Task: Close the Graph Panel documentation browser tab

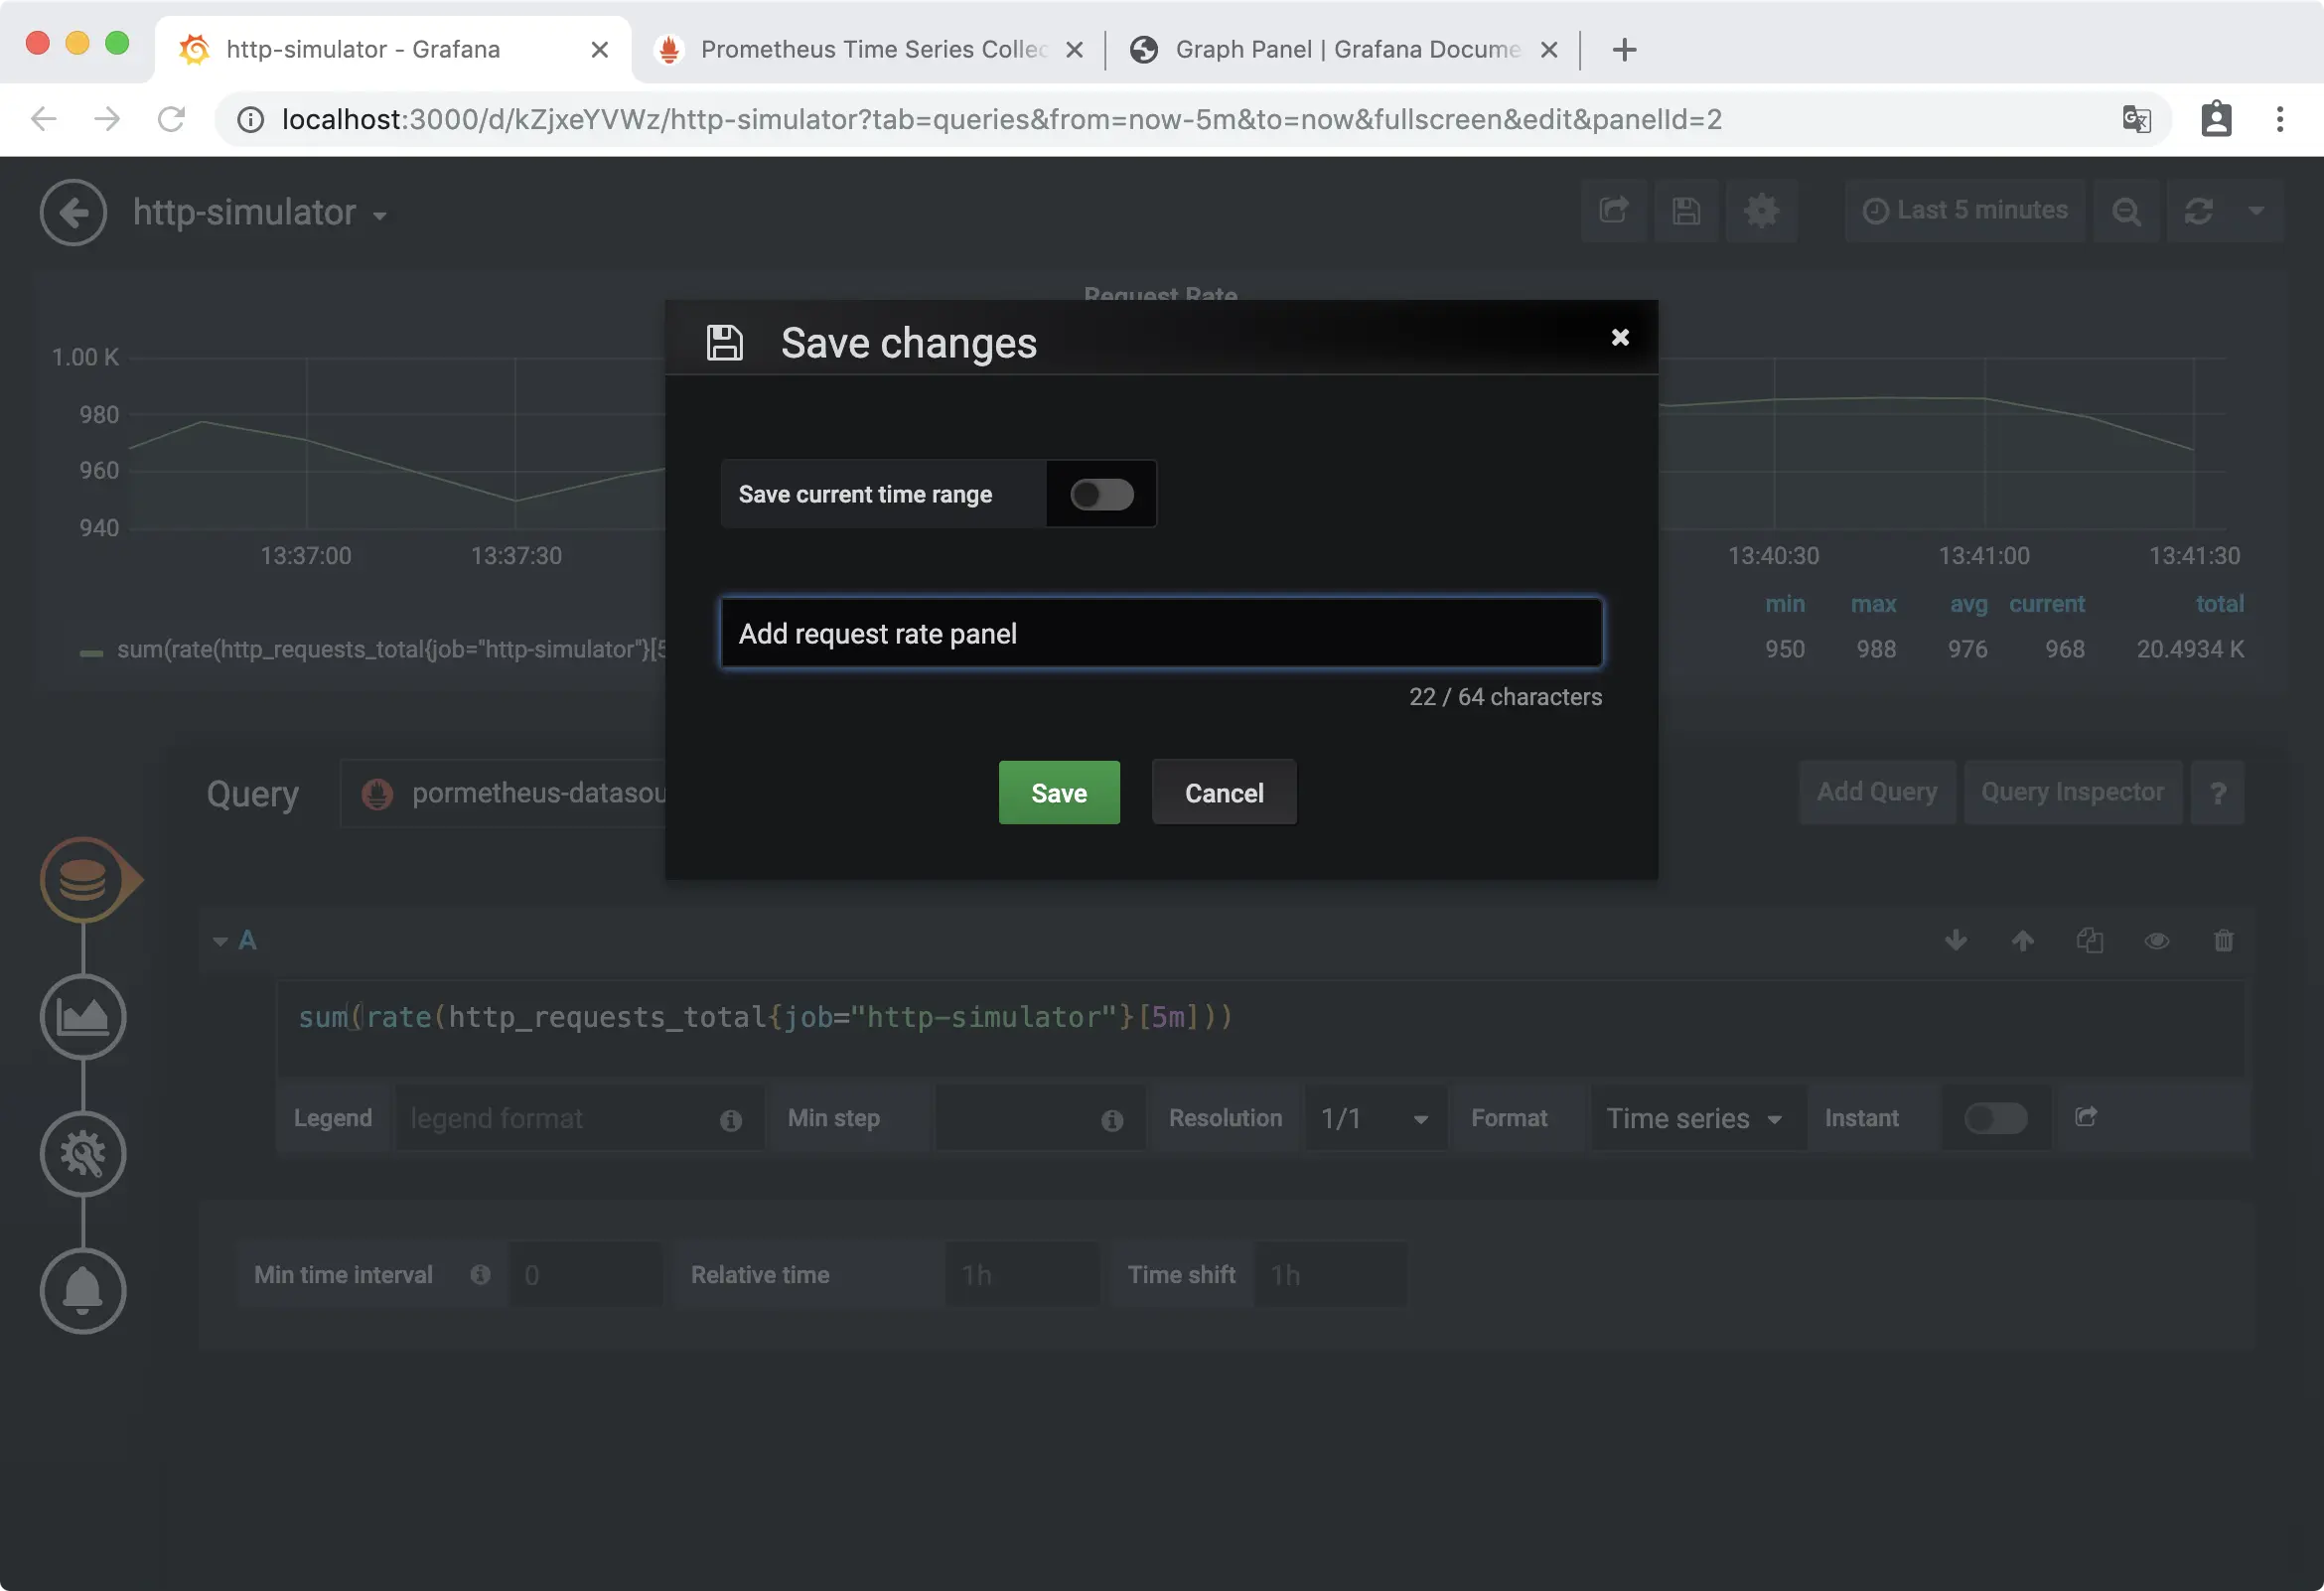Action: click(x=1548, y=49)
